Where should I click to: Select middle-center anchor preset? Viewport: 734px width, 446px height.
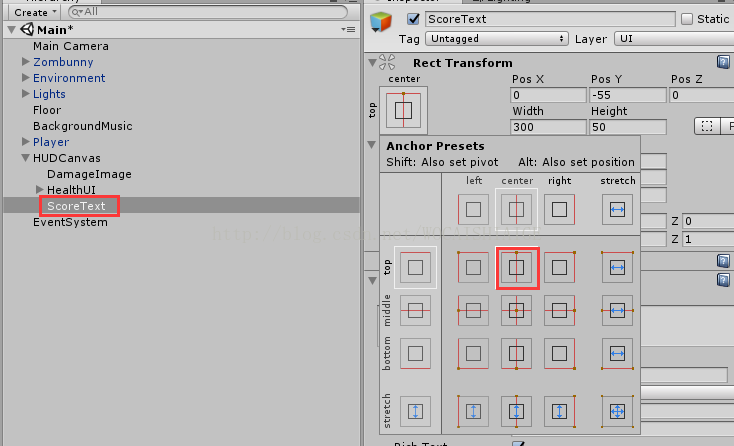point(516,310)
